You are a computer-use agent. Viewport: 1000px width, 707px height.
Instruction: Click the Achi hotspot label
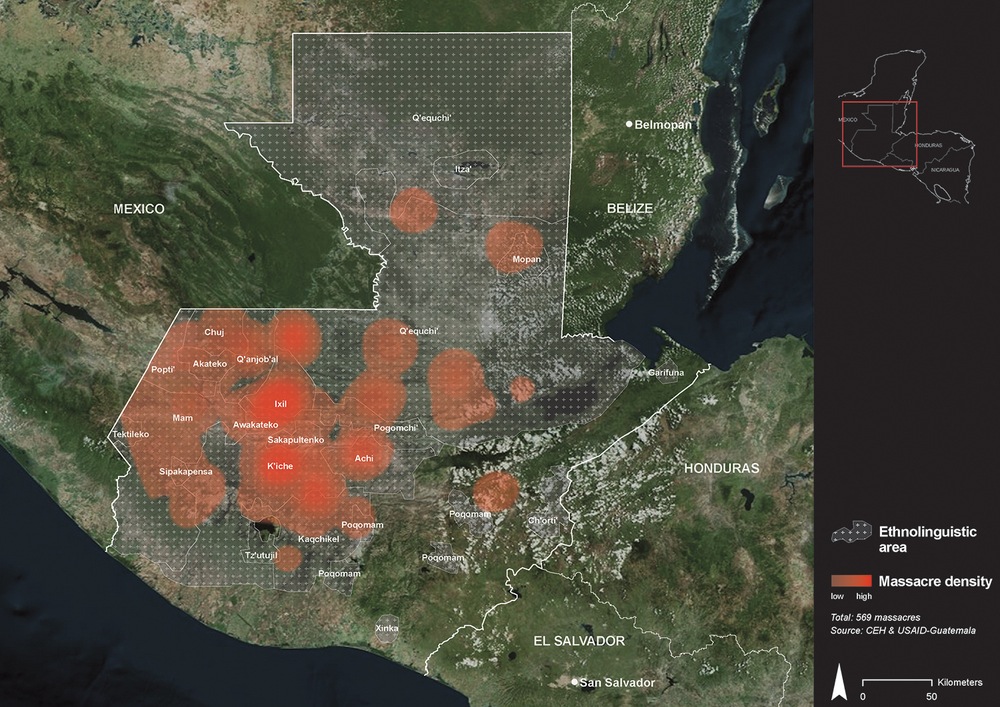364,458
